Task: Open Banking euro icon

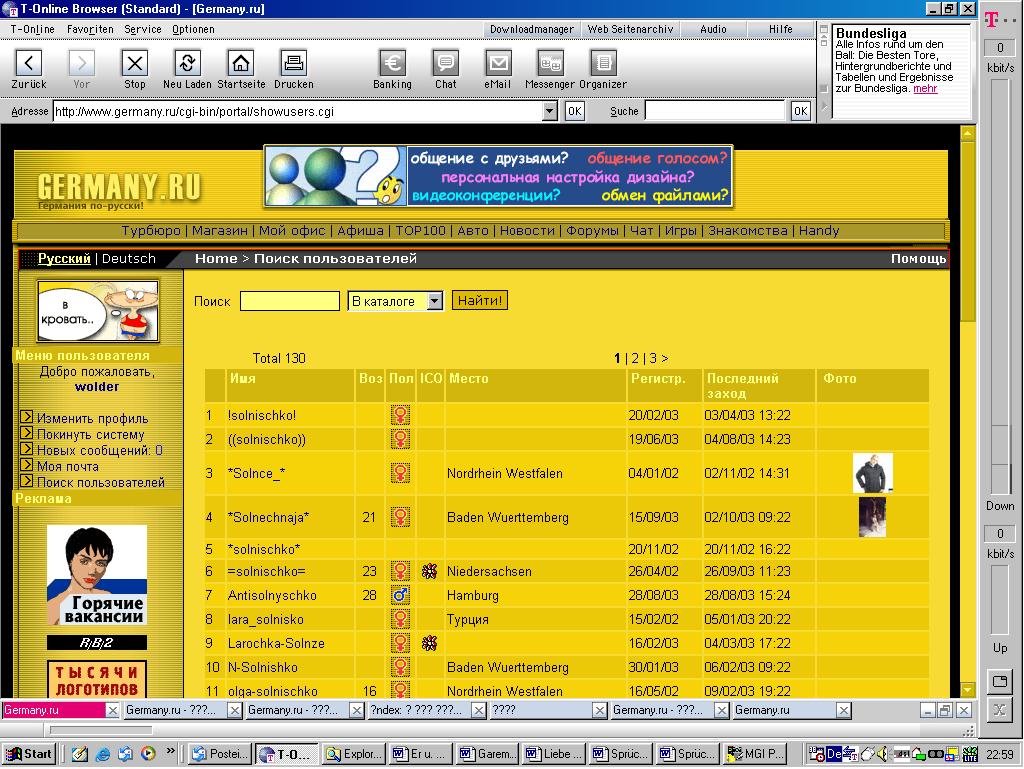Action: 392,64
